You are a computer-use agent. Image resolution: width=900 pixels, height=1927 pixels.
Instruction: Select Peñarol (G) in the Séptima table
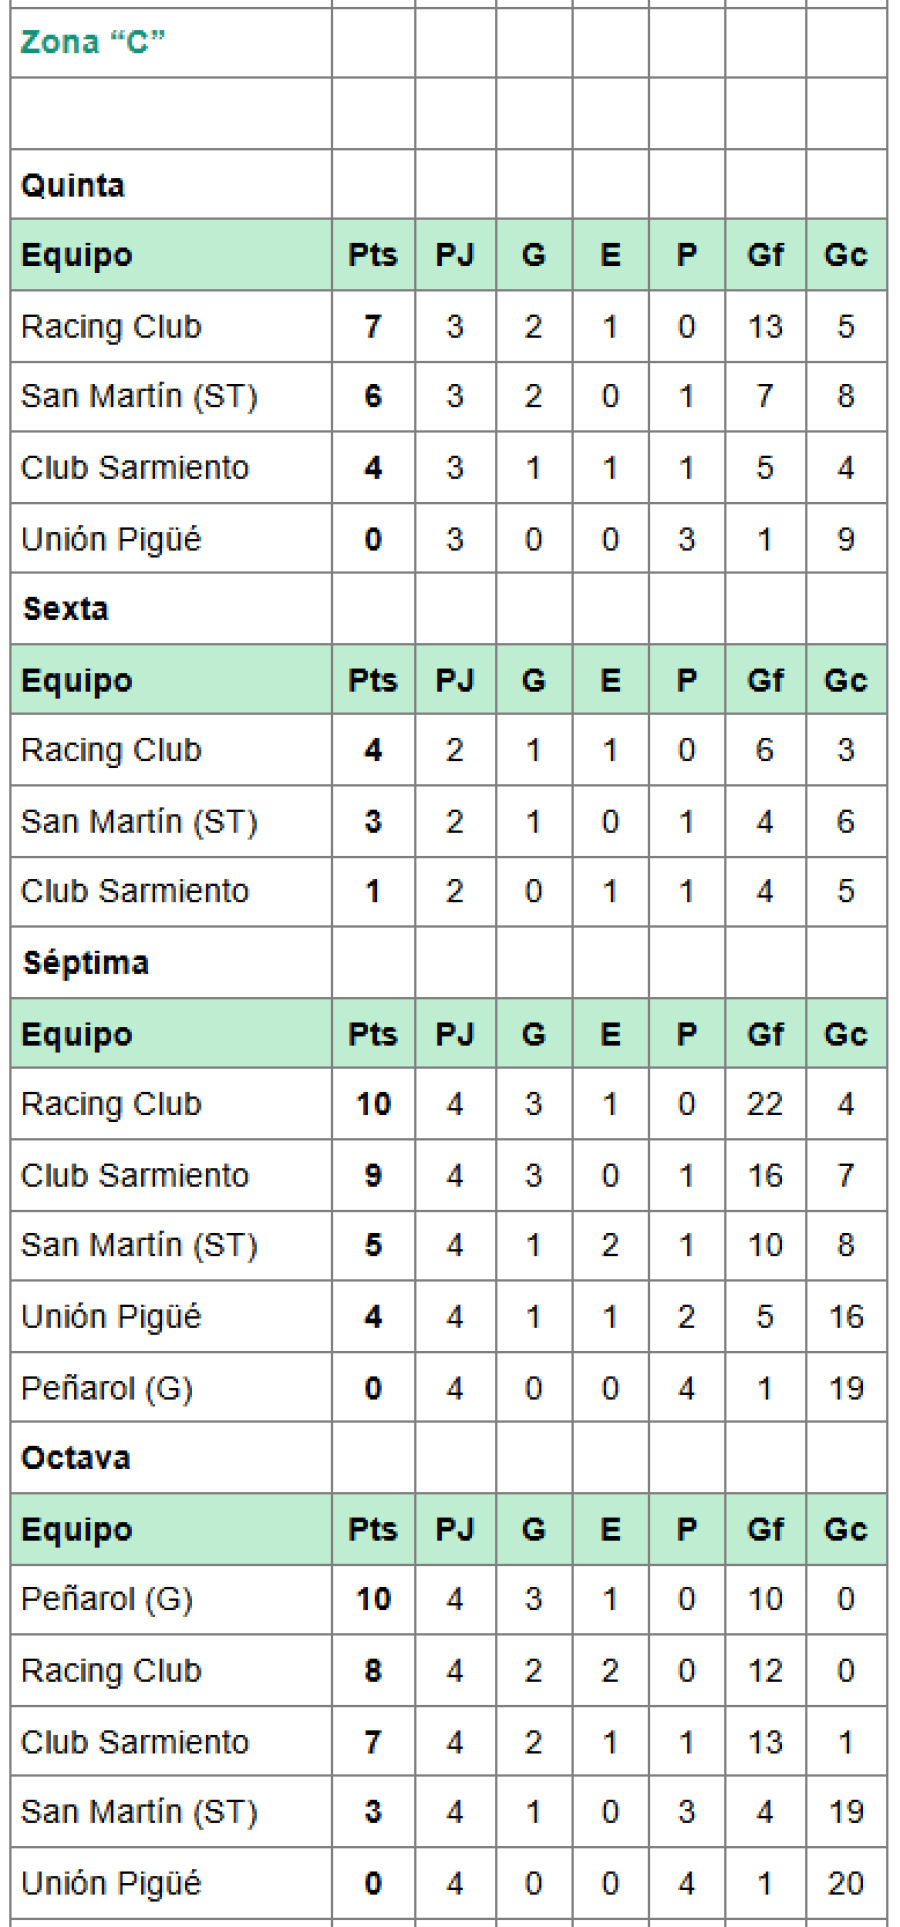(x=107, y=1388)
